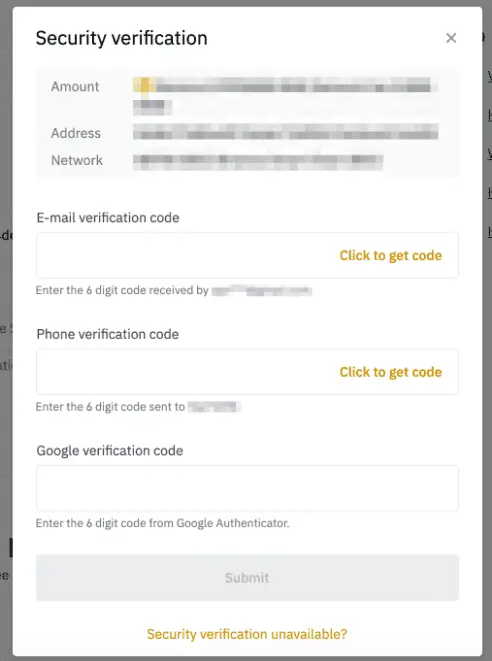The height and width of the screenshot is (661, 492).
Task: Open Security verification unavailable link
Action: [x=247, y=634]
